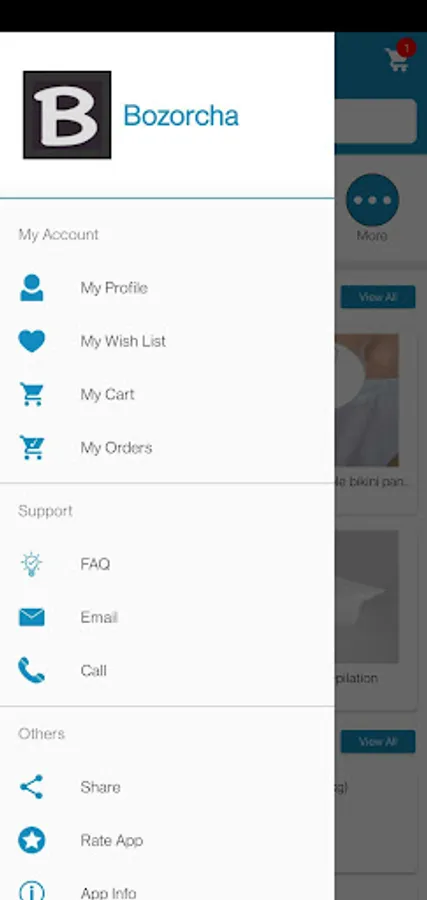This screenshot has height=900, width=427.
Task: Tap the heart icon for My Wish List
Action: [32, 341]
